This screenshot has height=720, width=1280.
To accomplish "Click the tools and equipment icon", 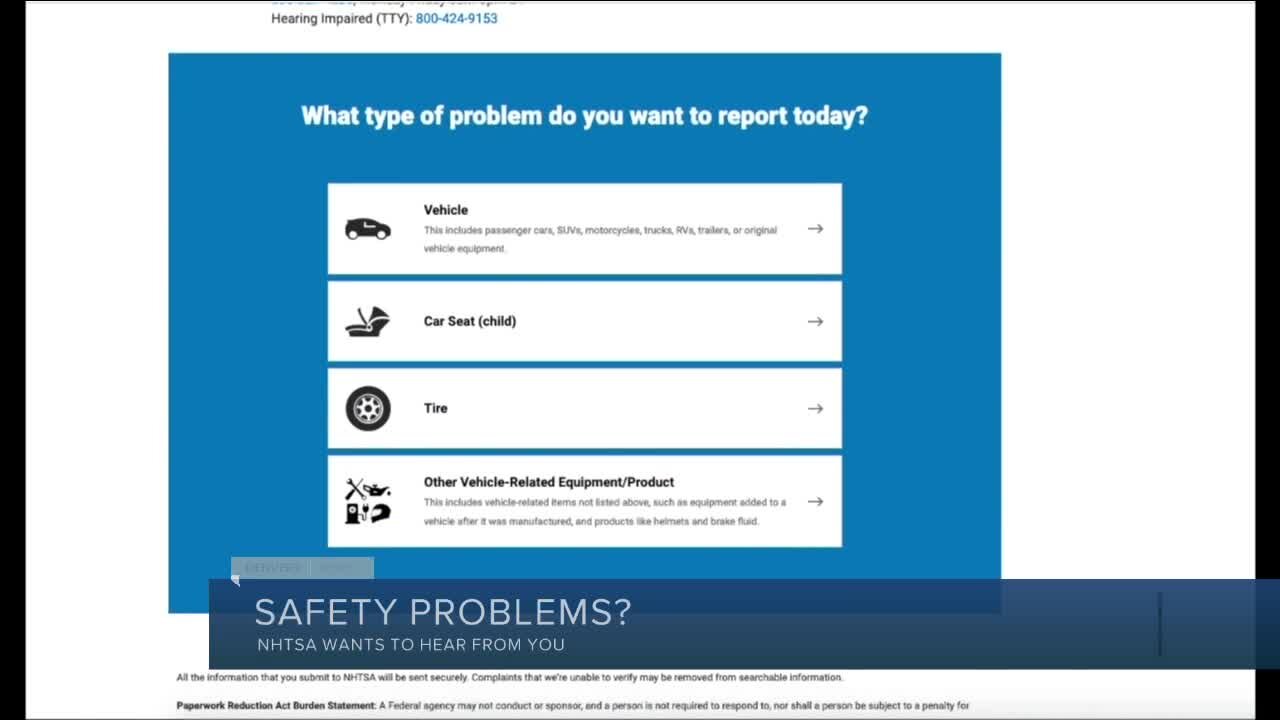I will coord(368,501).
